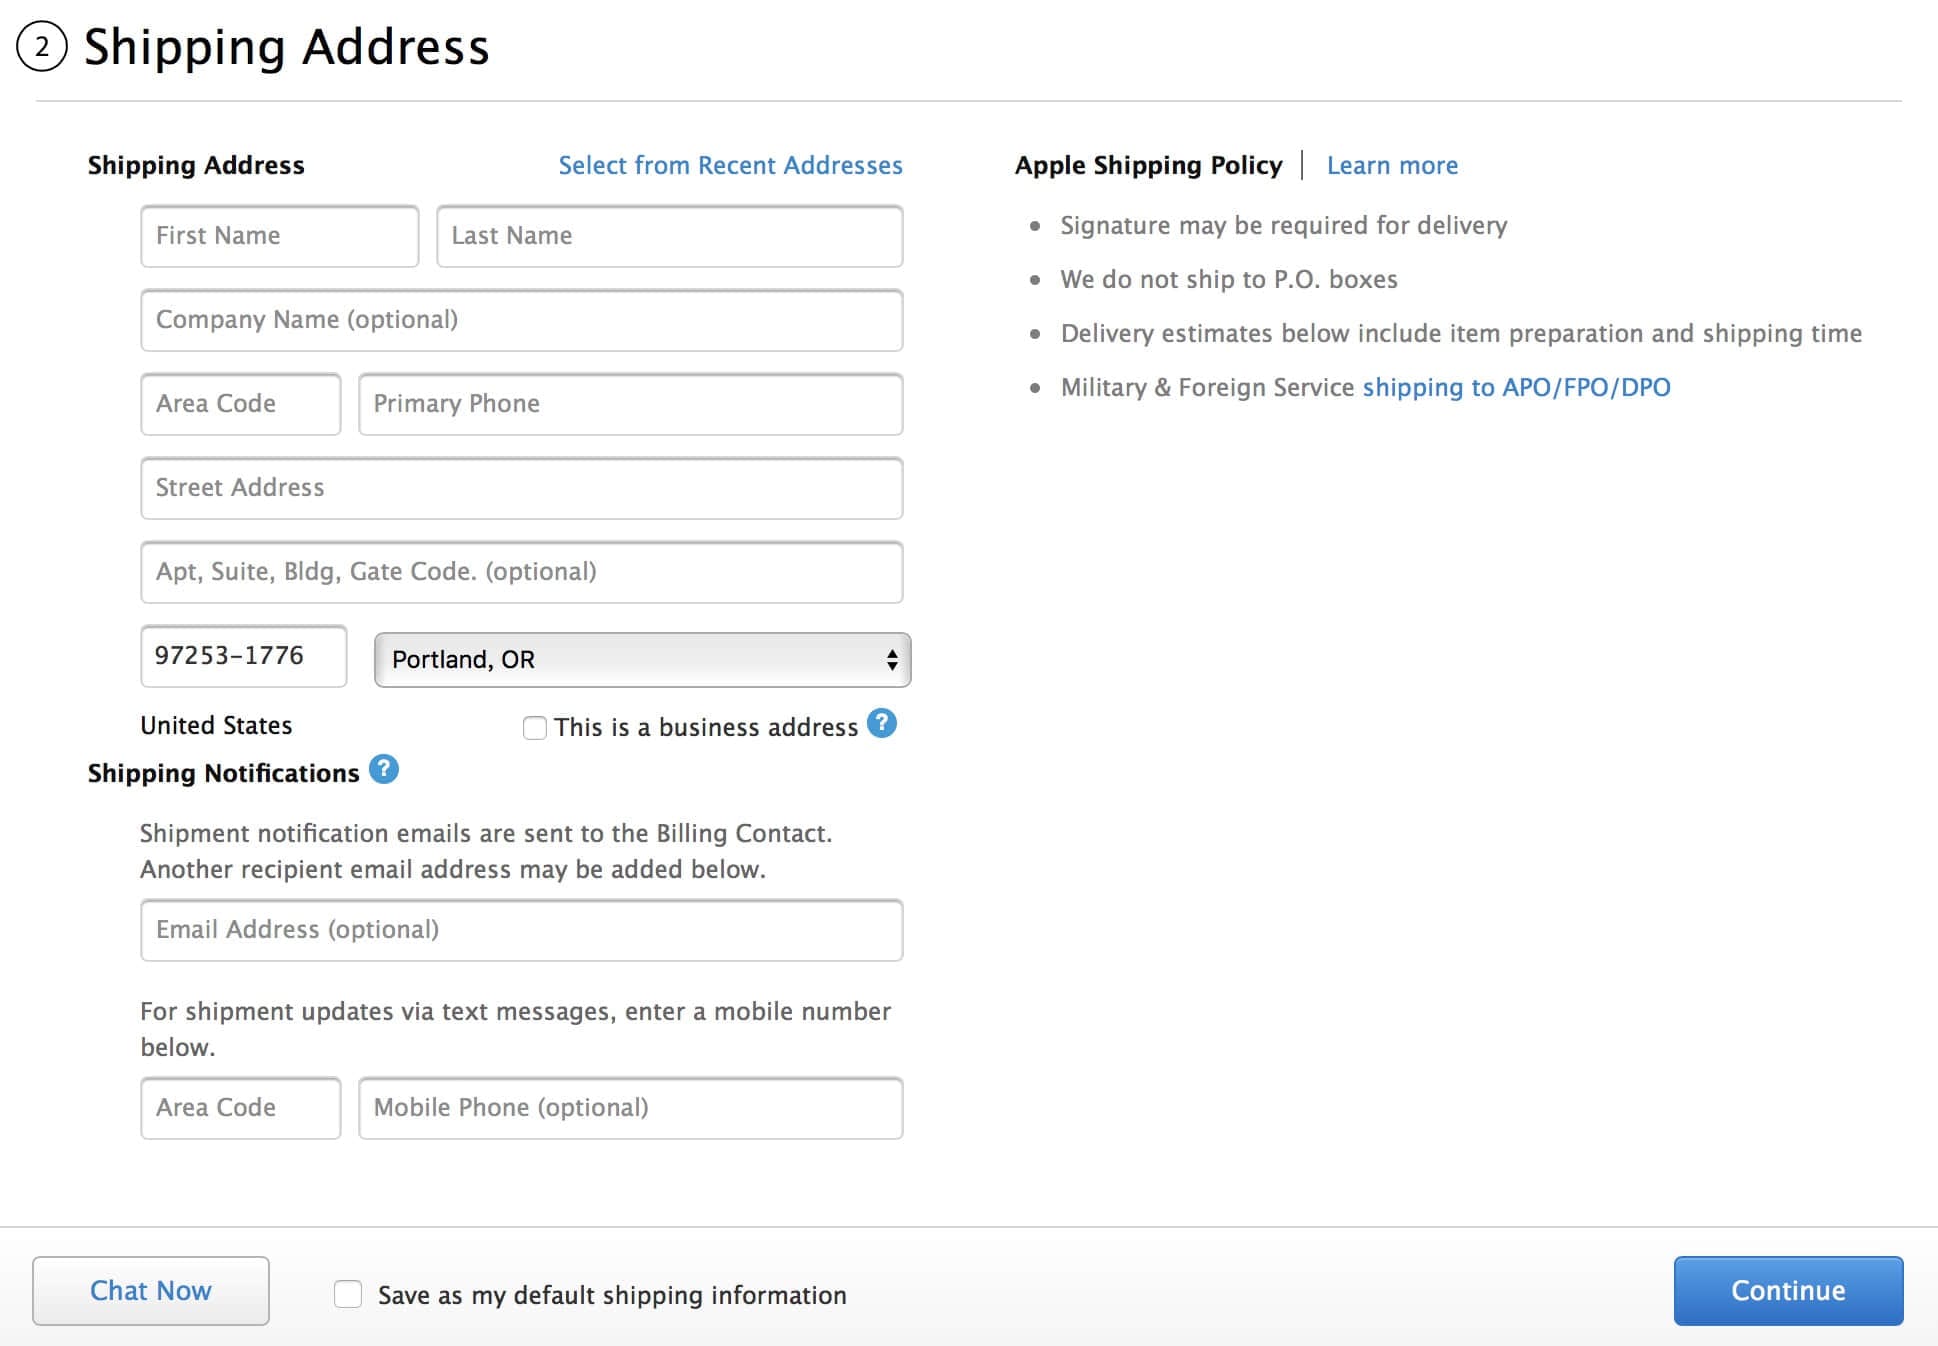1938x1346 pixels.
Task: Open the Learn more shipping policy link
Action: pyautogui.click(x=1392, y=165)
